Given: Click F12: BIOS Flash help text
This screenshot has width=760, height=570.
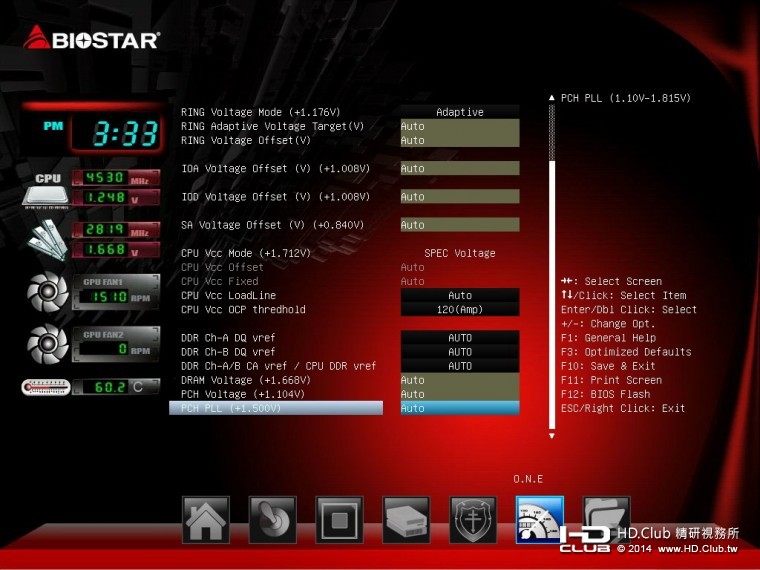Looking at the screenshot, I should [605, 394].
